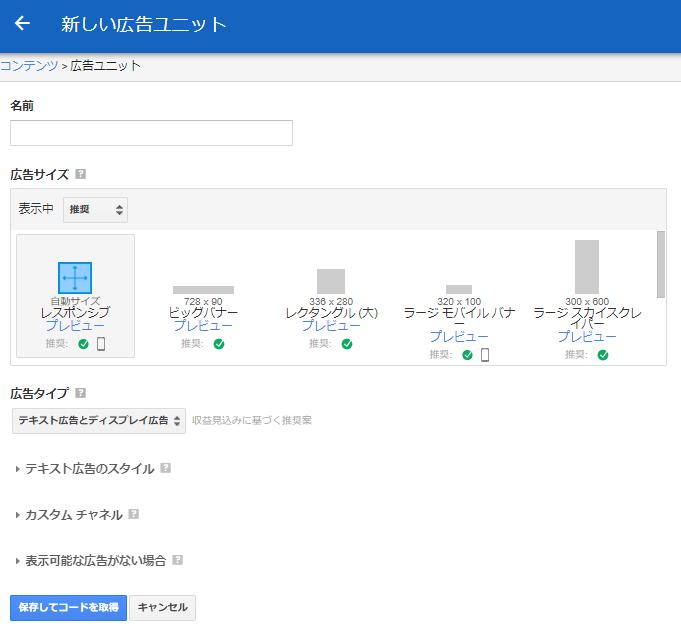Click the ad size list vertical scrollbar

tap(661, 264)
